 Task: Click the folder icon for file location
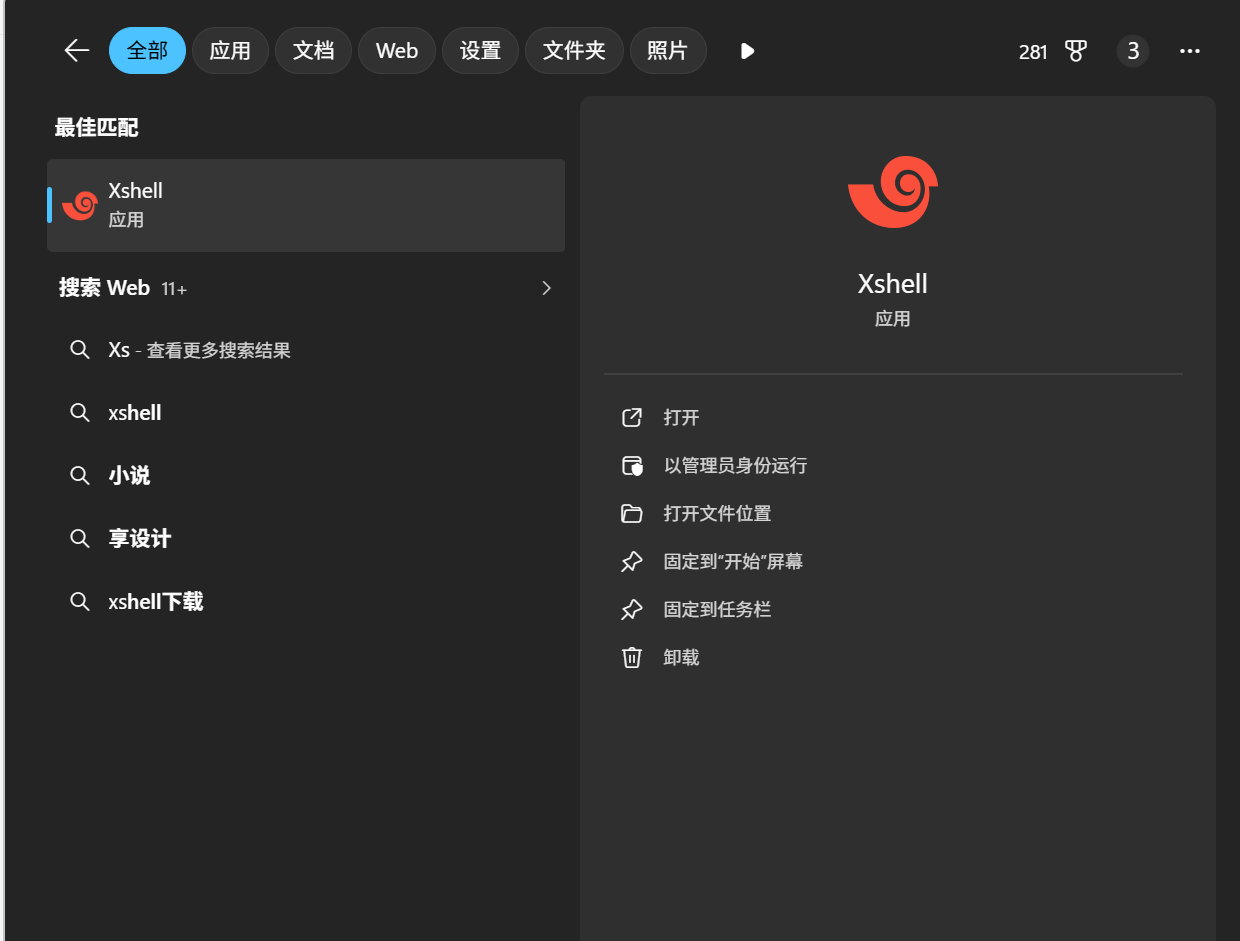pyautogui.click(x=632, y=514)
